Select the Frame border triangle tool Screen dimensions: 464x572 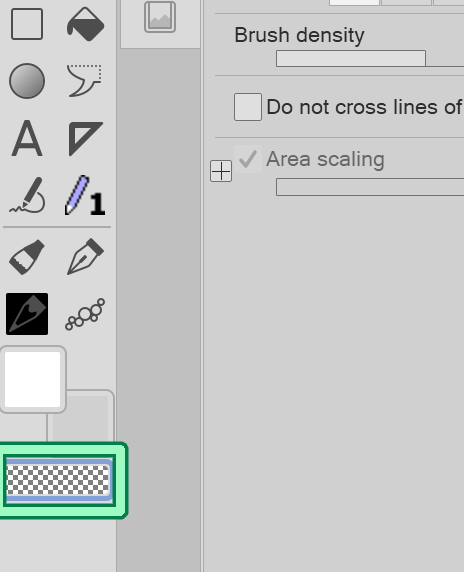pos(85,139)
